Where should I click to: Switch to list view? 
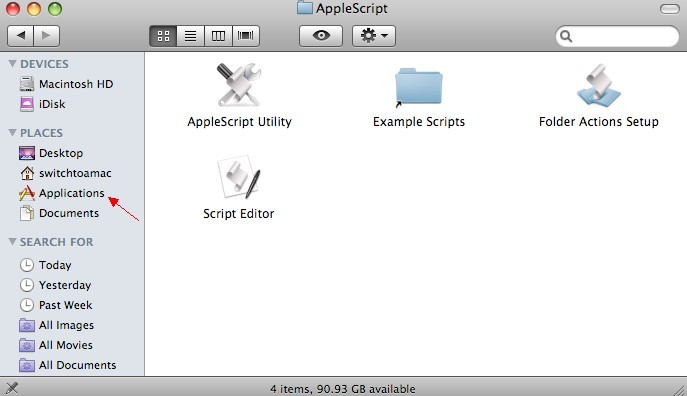pyautogui.click(x=190, y=35)
